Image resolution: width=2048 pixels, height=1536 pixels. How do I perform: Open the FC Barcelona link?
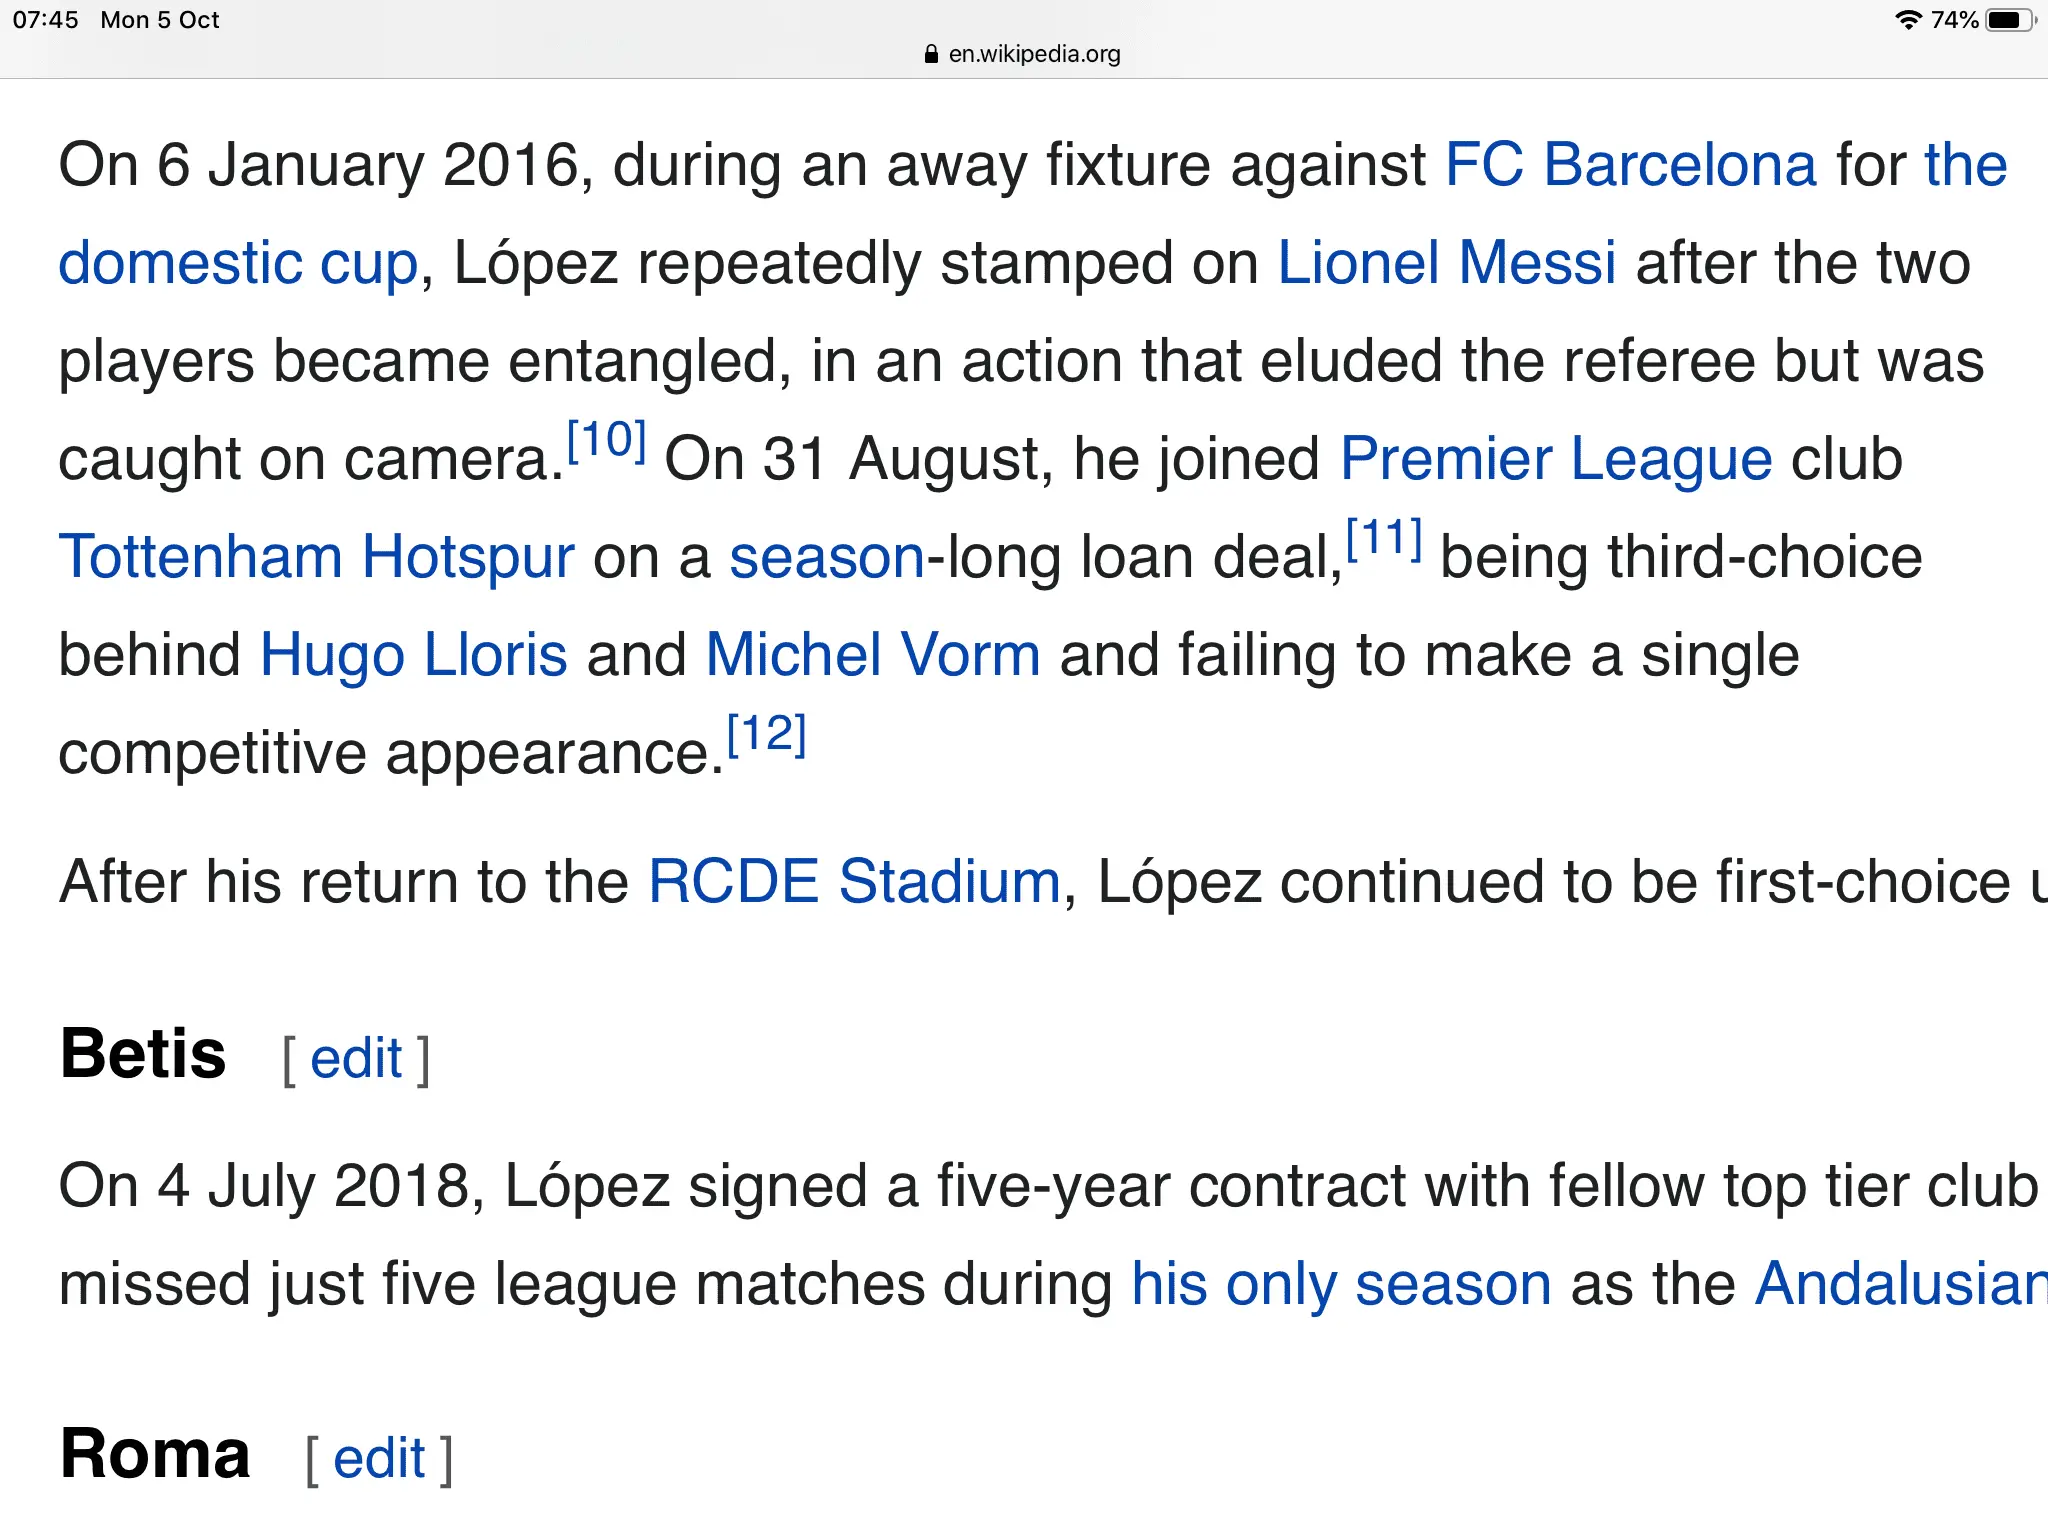pos(1630,165)
